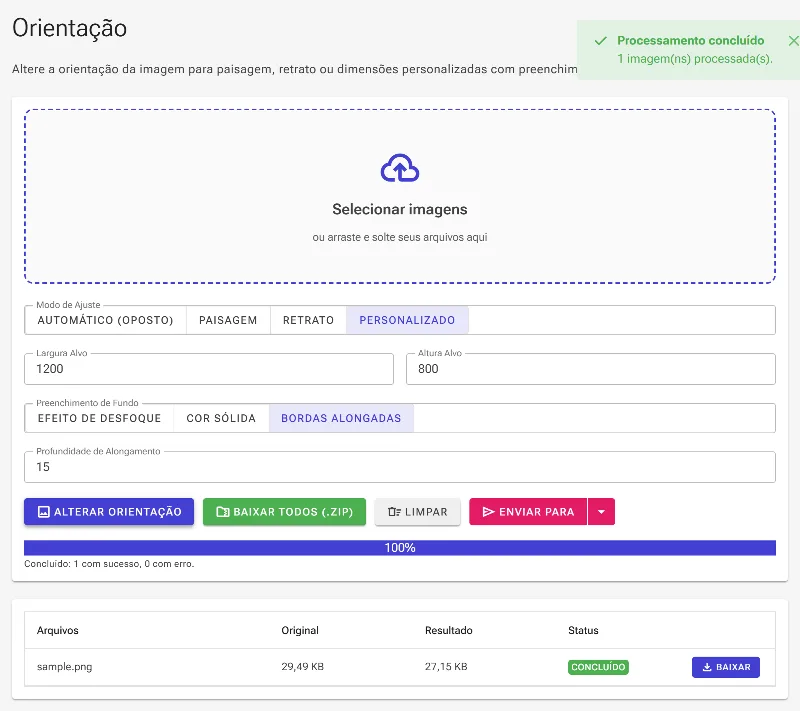Click the Concluído status badge
The width and height of the screenshot is (800, 711).
tap(598, 667)
